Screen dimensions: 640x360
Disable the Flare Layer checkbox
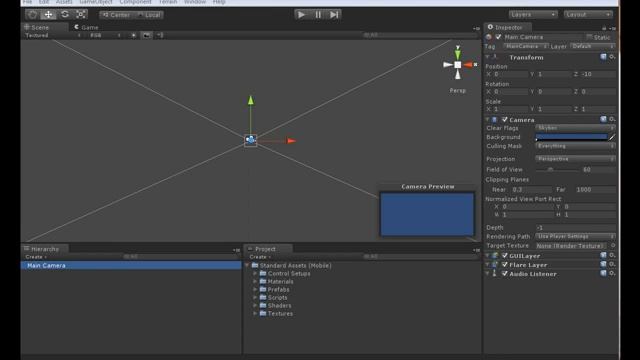pos(504,264)
